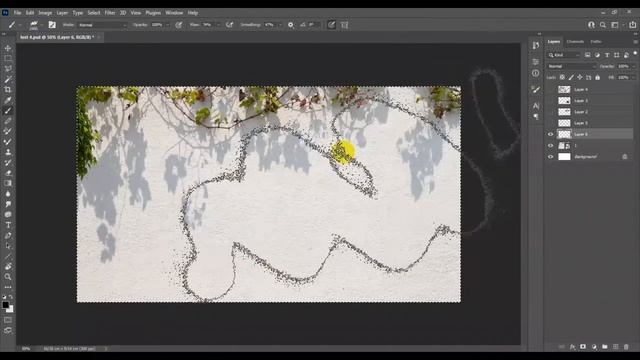
Task: Set foreground color swatch
Action: (5, 305)
